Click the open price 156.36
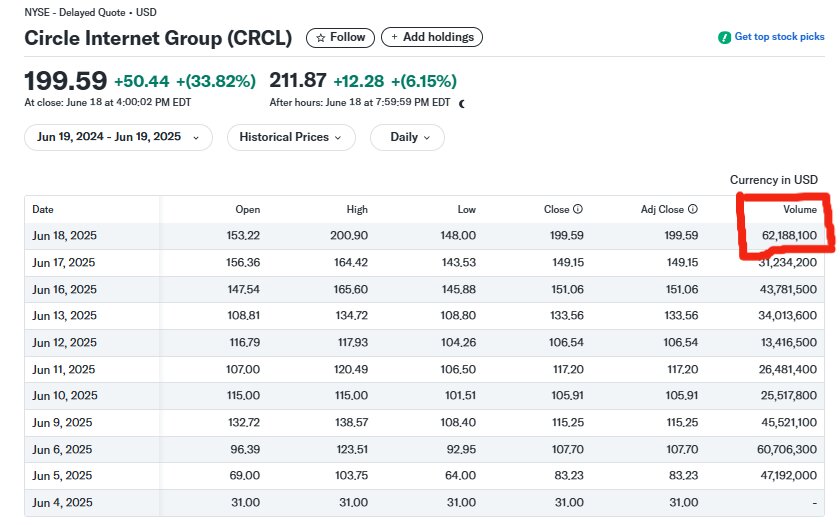This screenshot has height=525, width=840. point(243,262)
